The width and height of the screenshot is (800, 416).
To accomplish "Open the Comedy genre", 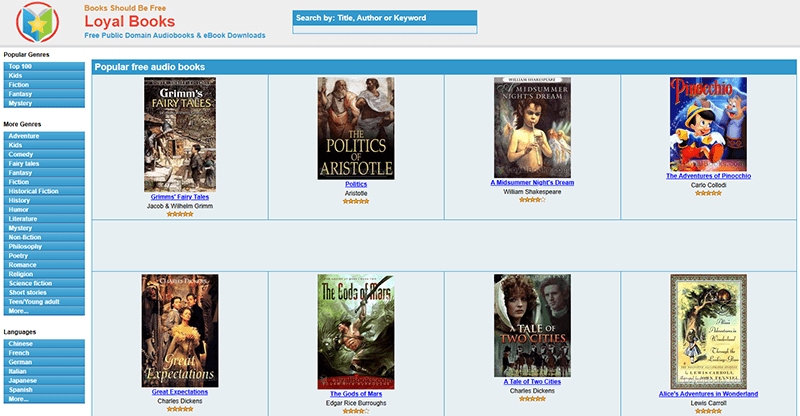I will pos(44,154).
